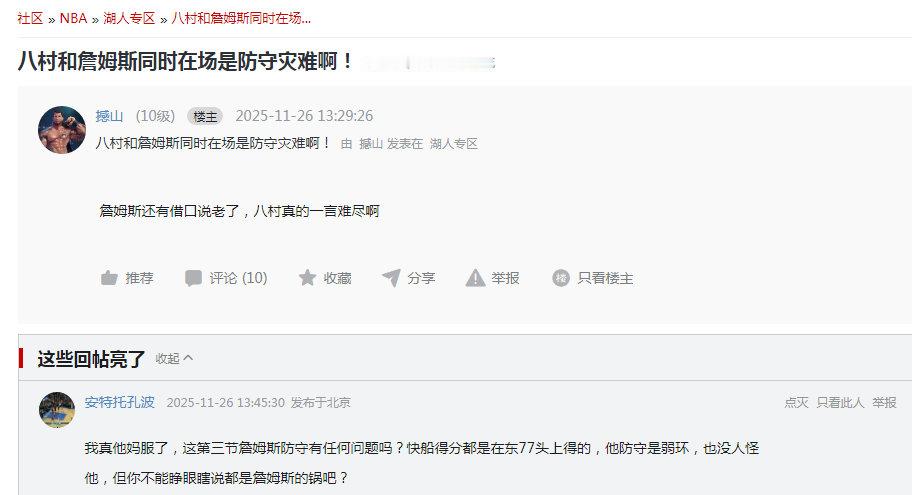This screenshot has width=912, height=495.
Task: Click the paper plane 分享 icon
Action: [x=391, y=278]
